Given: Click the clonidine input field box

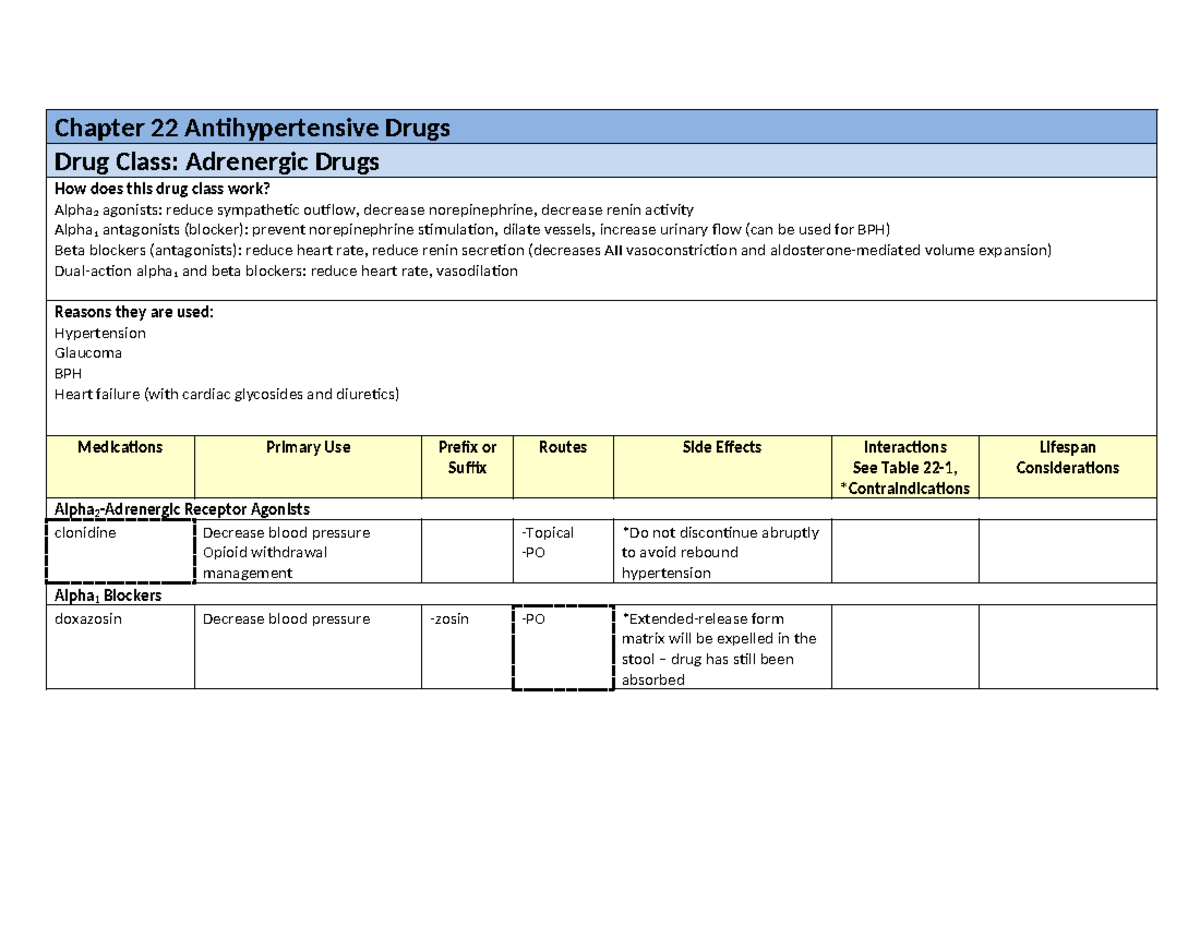Looking at the screenshot, I should pyautogui.click(x=118, y=551).
